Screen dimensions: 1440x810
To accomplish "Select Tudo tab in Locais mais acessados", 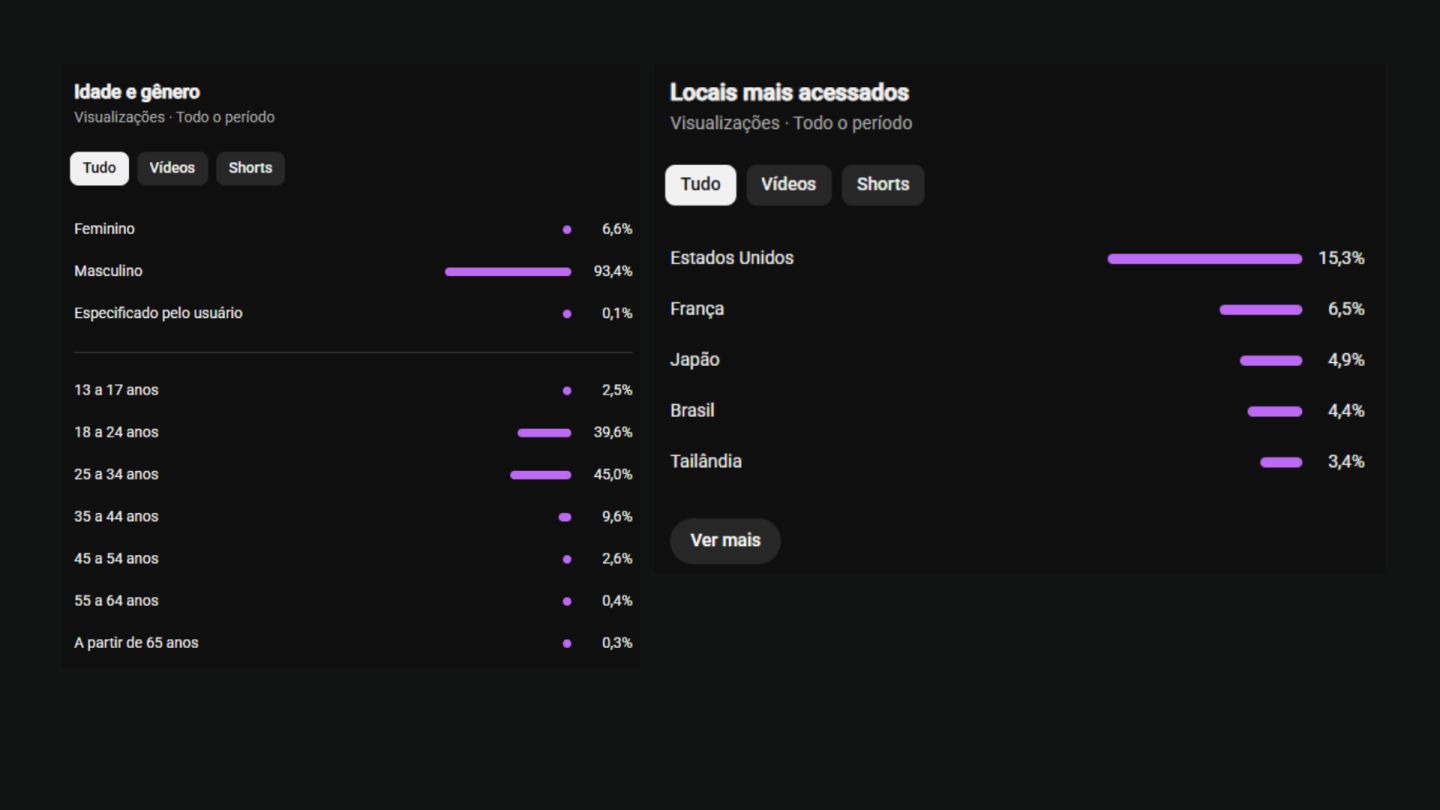I will [700, 185].
